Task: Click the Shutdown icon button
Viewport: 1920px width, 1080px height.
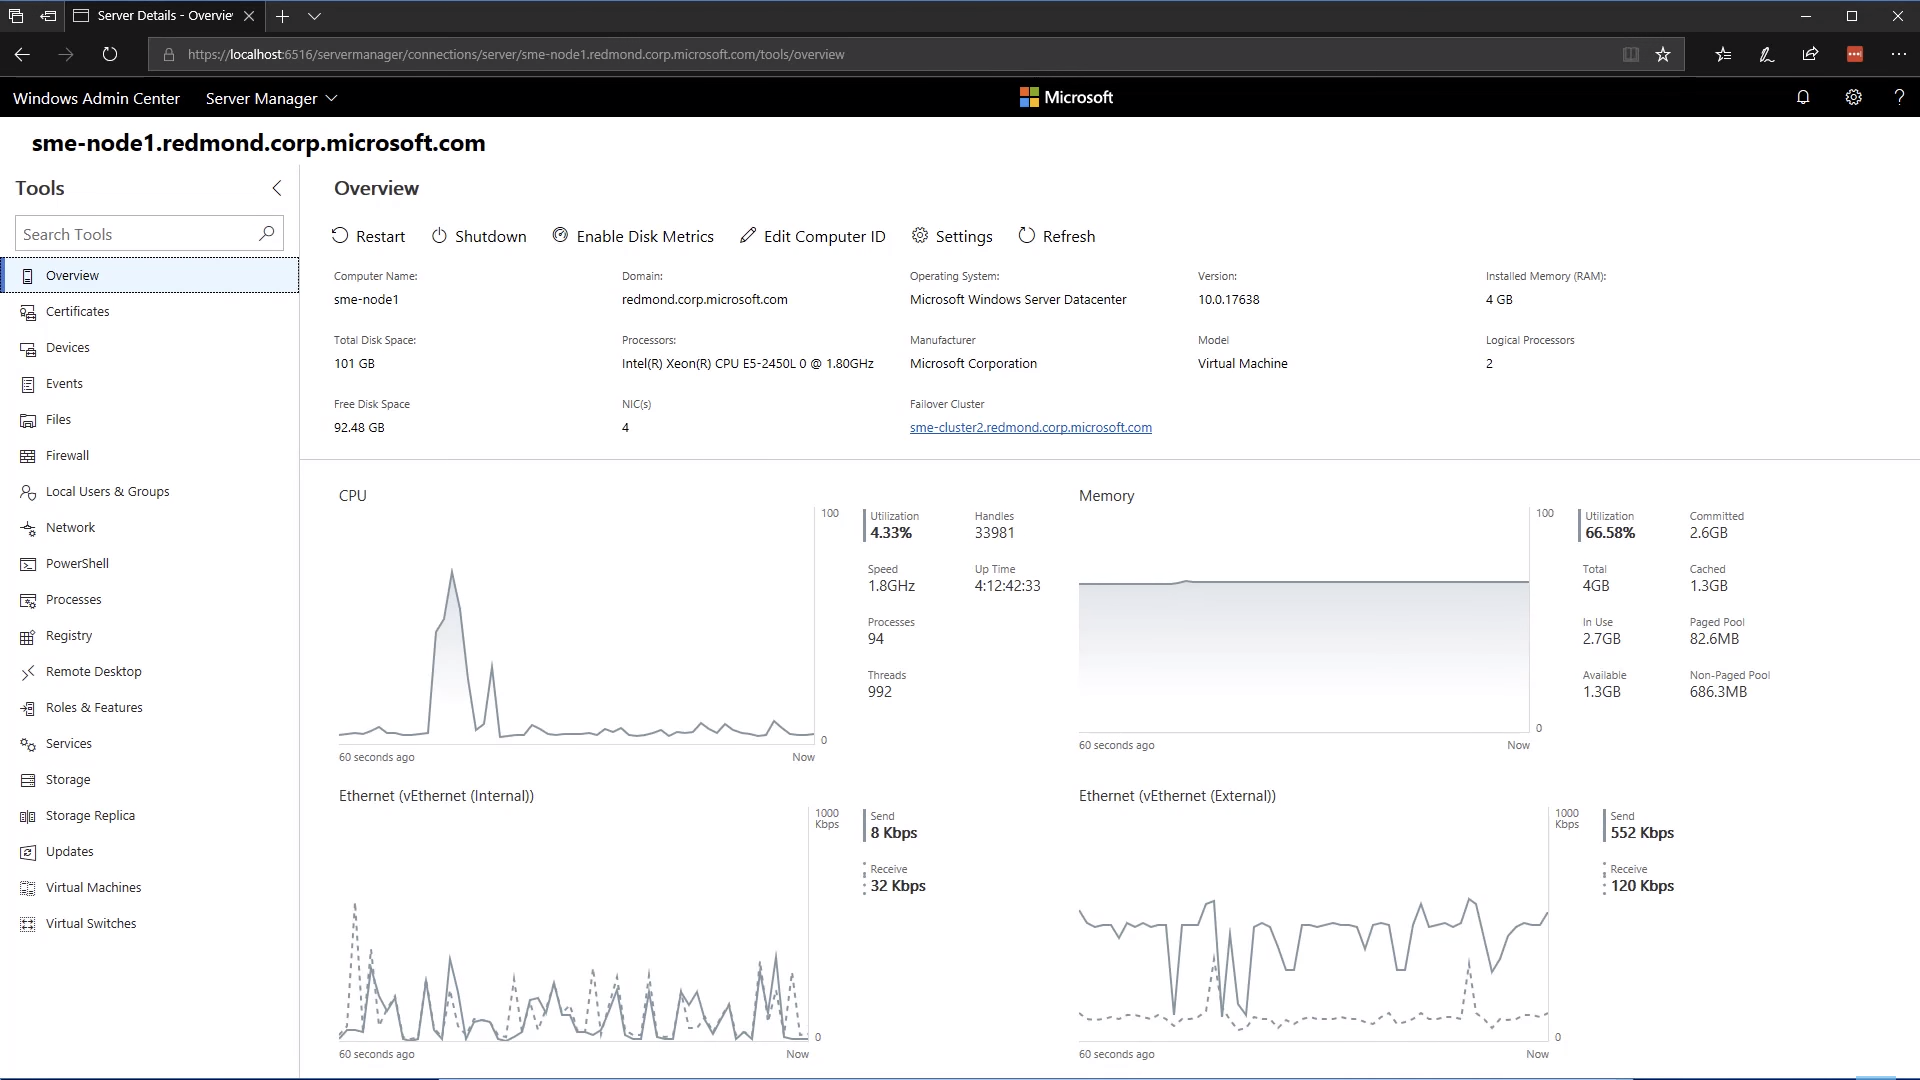Action: [438, 236]
